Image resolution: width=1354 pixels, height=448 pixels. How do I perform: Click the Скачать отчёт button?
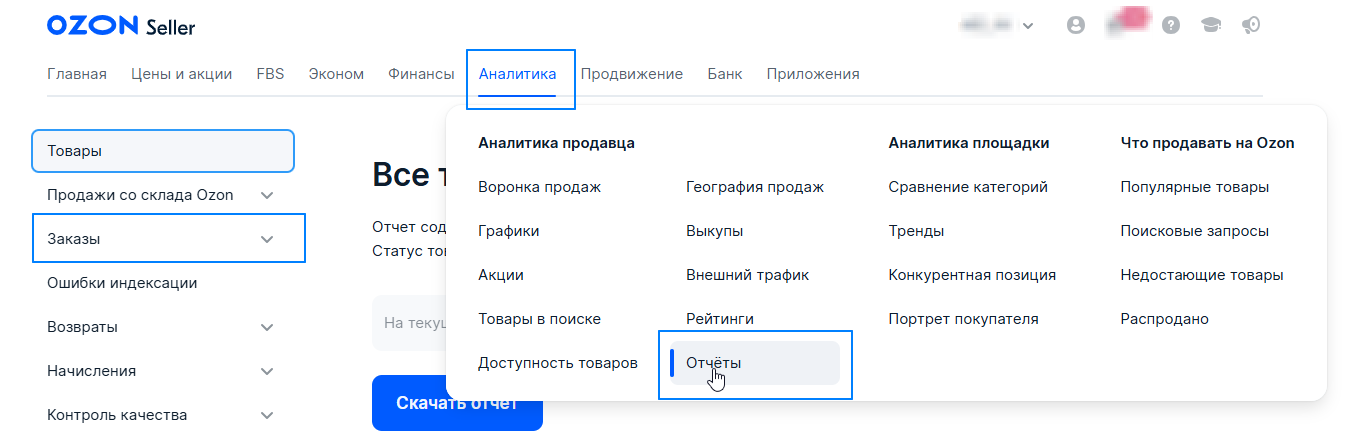pyautogui.click(x=457, y=404)
